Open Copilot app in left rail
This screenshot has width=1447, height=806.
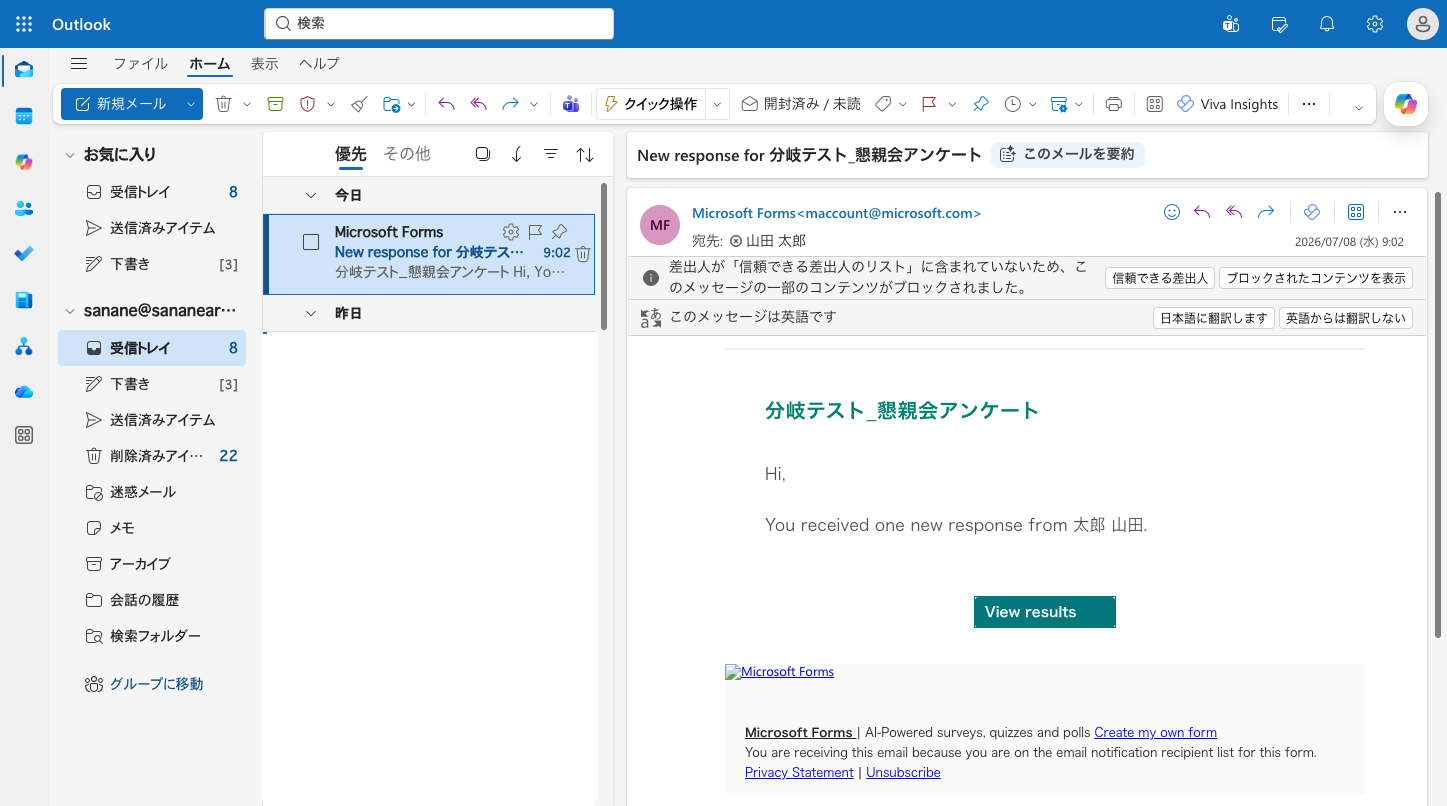[x=24, y=162]
